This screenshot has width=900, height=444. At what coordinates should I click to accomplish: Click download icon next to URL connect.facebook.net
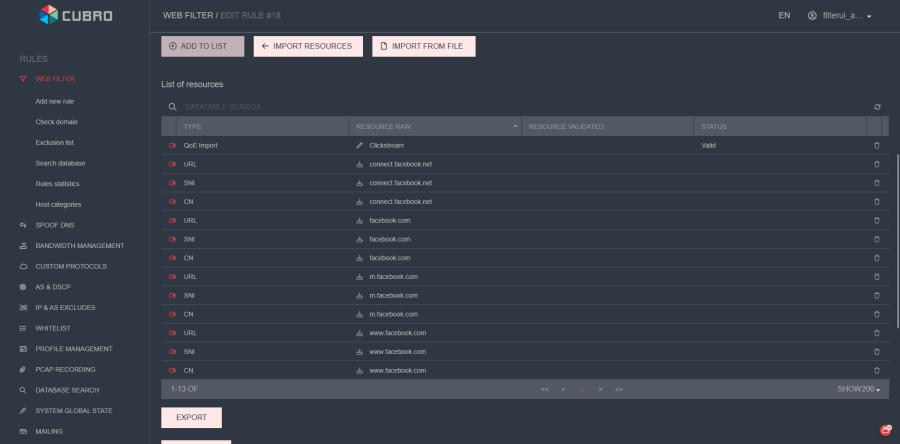click(x=359, y=164)
